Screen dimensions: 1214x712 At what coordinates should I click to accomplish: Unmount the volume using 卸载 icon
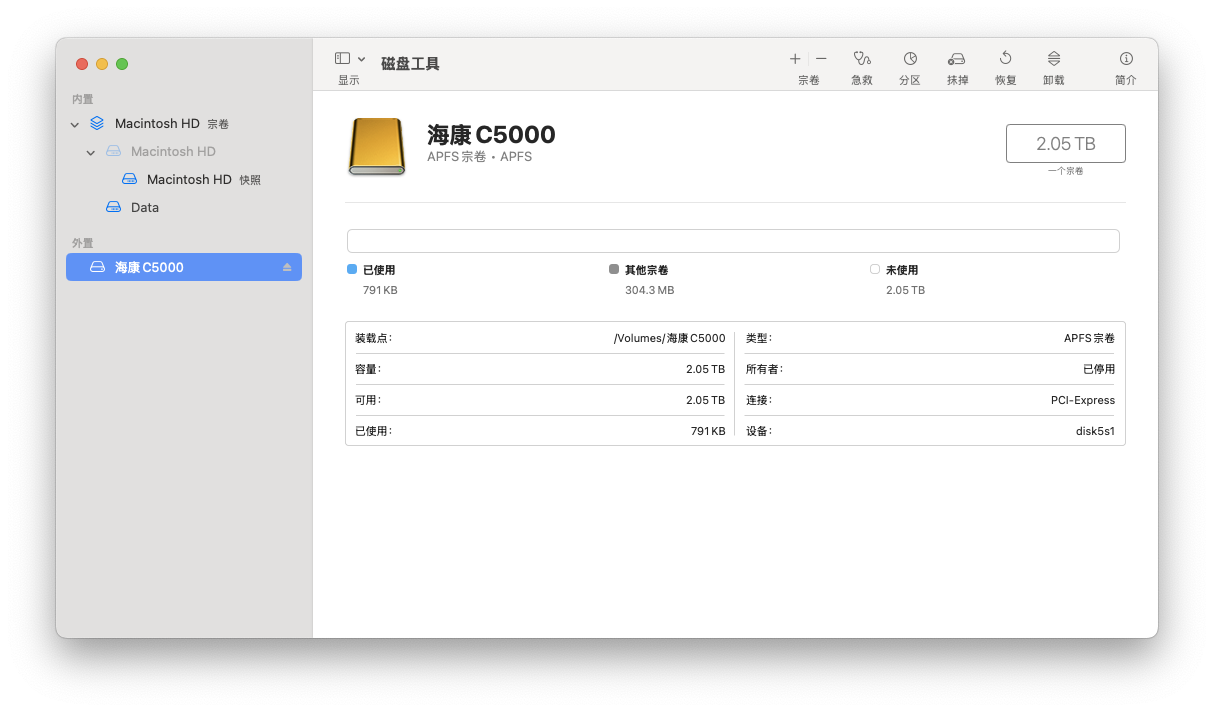[1053, 64]
